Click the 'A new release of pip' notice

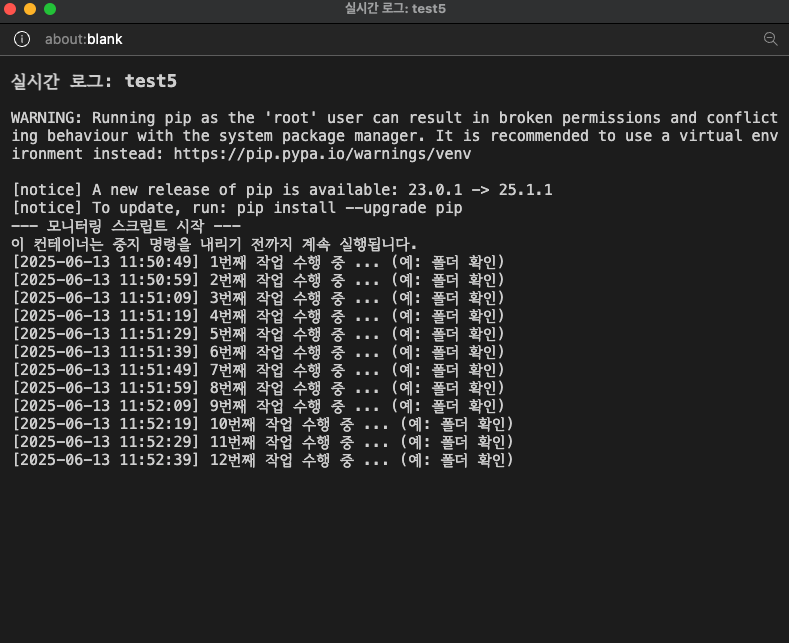[x=282, y=190]
